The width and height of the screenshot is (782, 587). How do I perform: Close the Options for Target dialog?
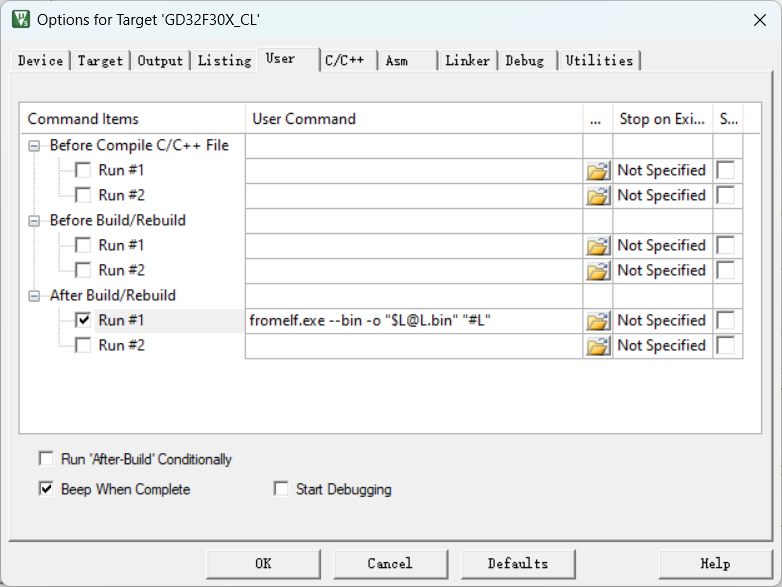pos(760,20)
